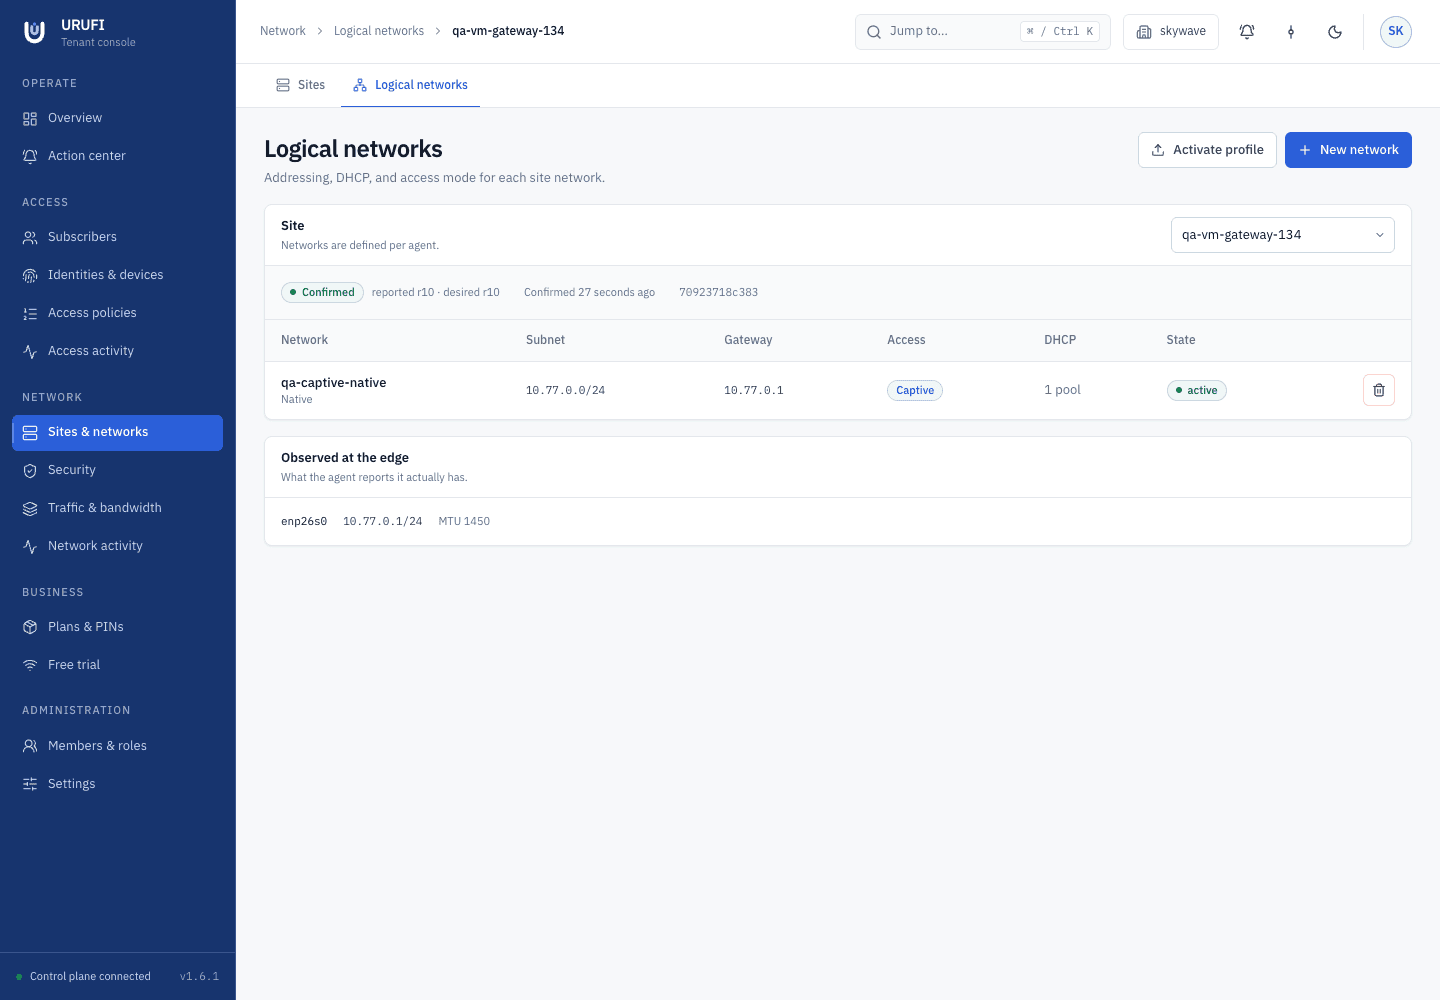Toggle dark mode moon icon
The height and width of the screenshot is (1000, 1440).
(x=1335, y=32)
